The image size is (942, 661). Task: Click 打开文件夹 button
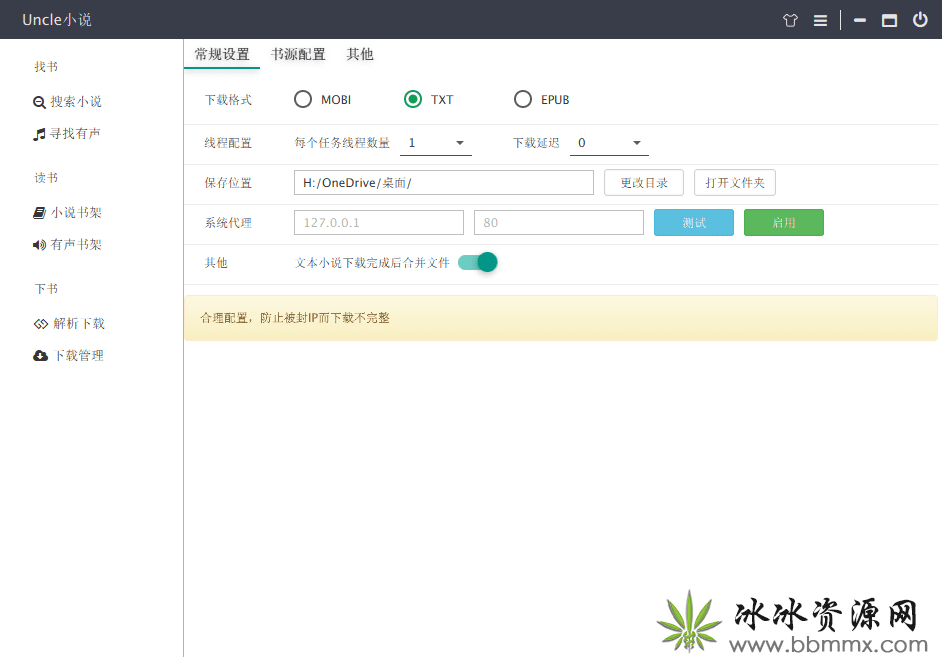735,183
